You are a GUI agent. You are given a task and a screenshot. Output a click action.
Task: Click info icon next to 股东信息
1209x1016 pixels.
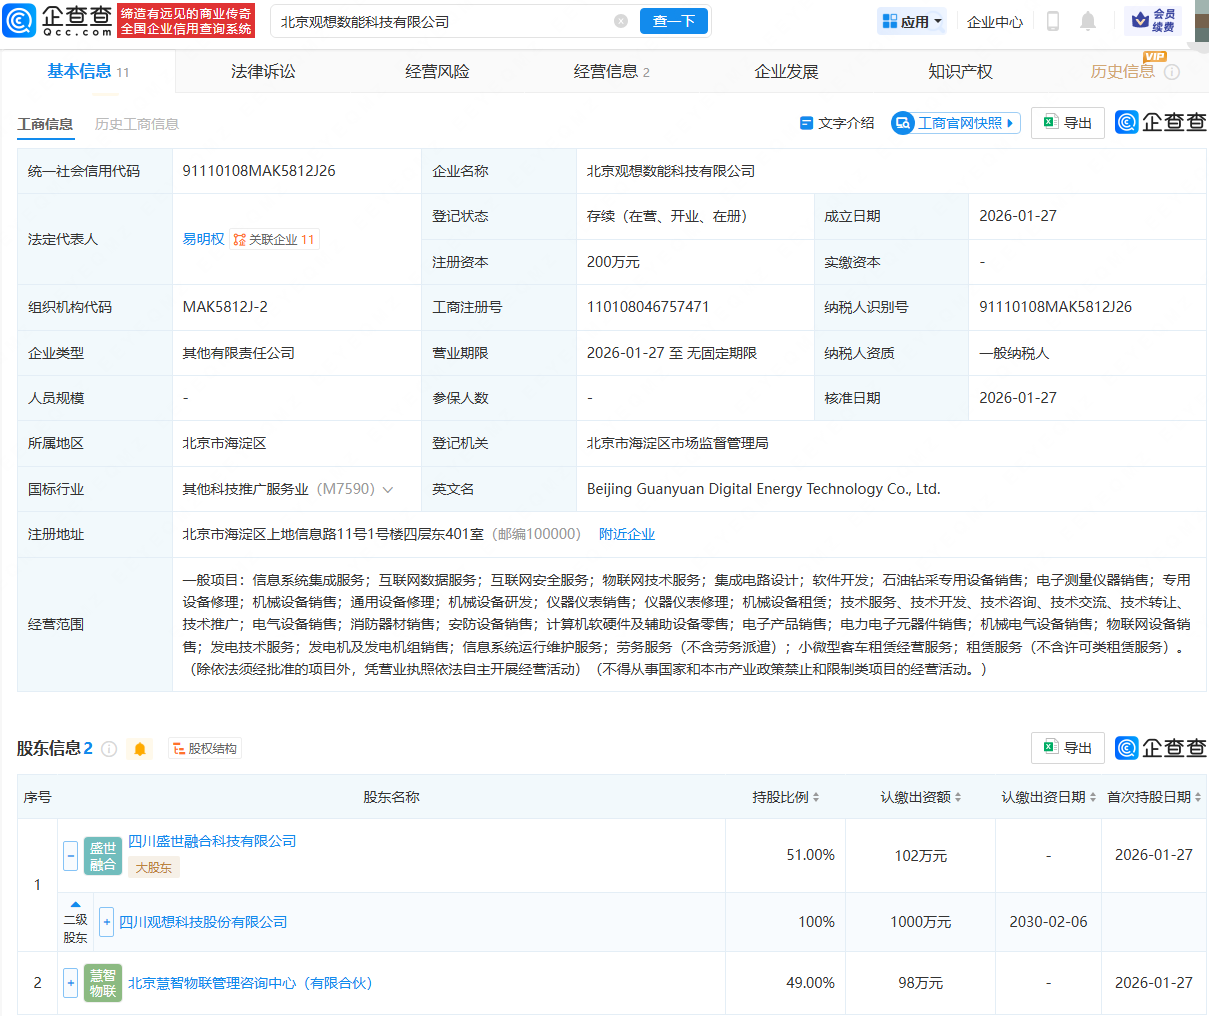click(109, 749)
